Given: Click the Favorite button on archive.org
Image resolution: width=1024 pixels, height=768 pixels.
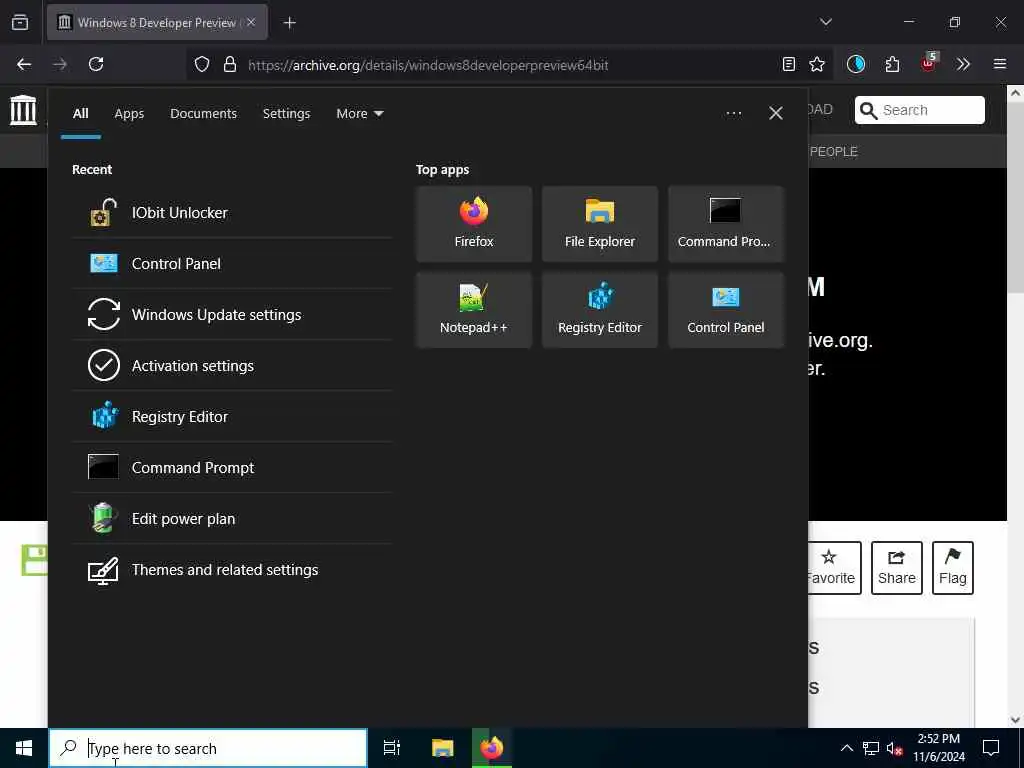Looking at the screenshot, I should (834, 568).
